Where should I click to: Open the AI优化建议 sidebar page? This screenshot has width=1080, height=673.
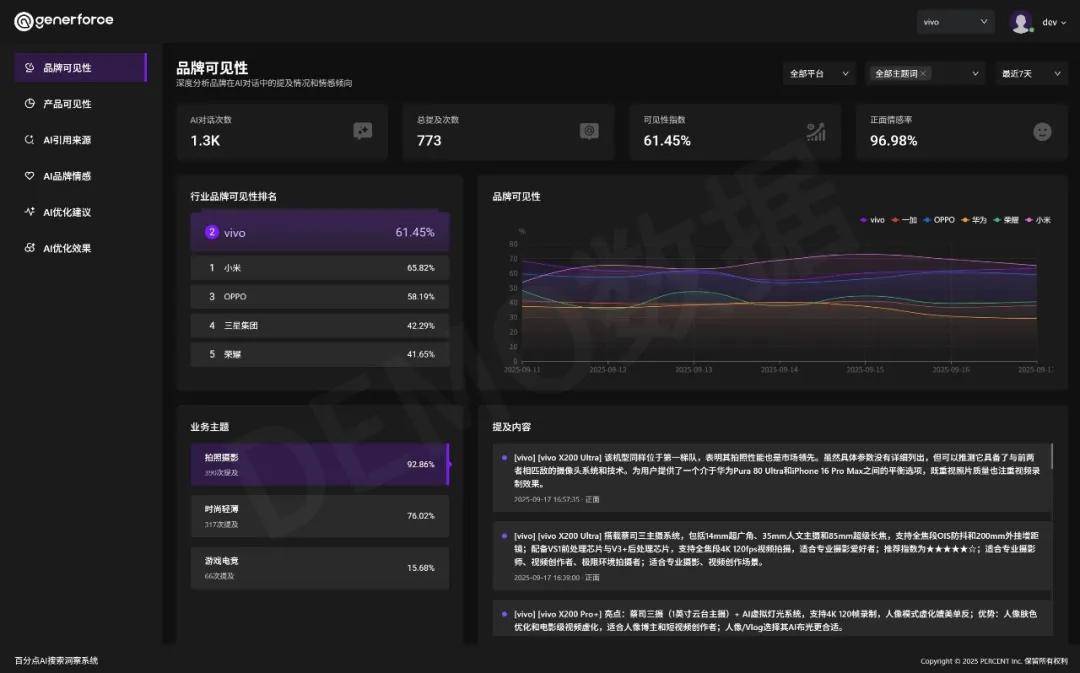click(67, 212)
